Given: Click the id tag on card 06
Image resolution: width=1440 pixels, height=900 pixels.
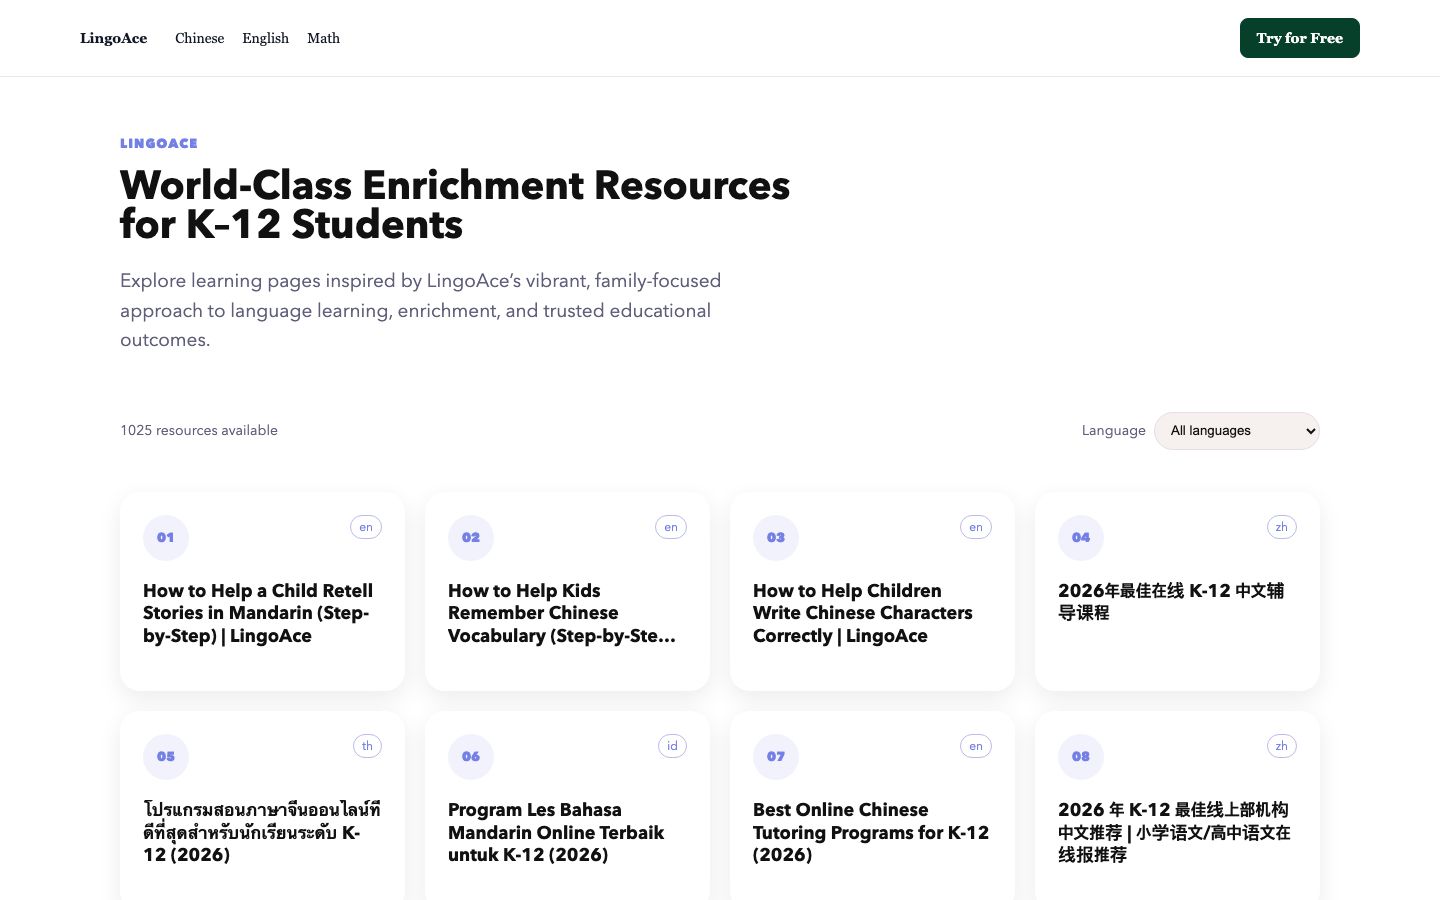Looking at the screenshot, I should 672,746.
